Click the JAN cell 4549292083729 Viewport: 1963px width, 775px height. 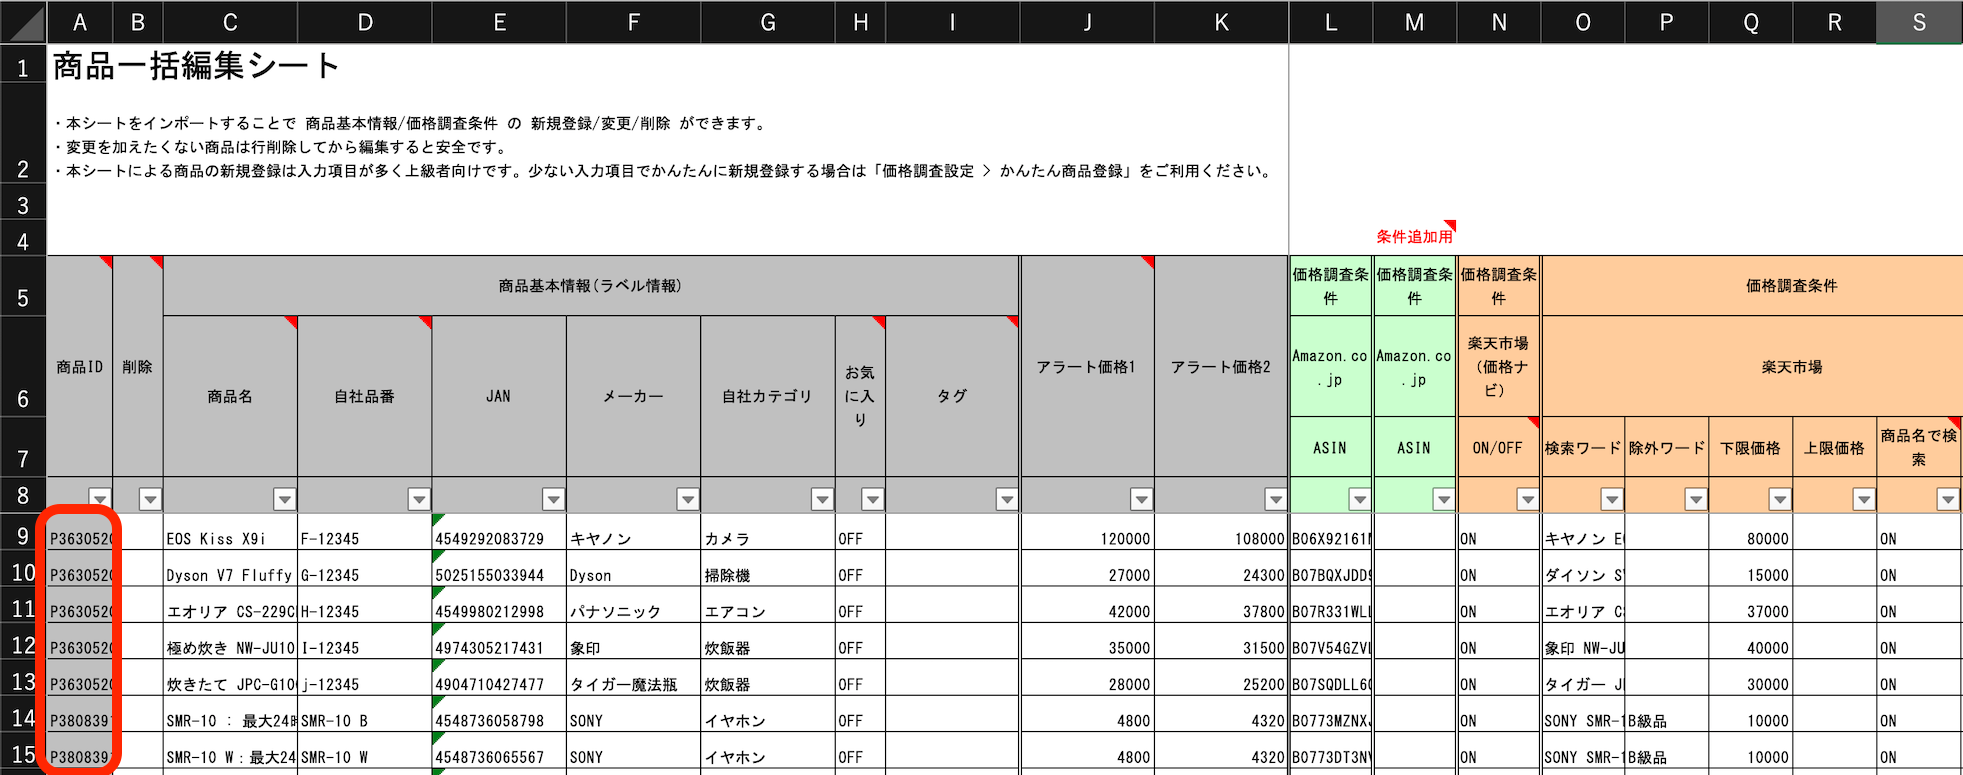499,538
